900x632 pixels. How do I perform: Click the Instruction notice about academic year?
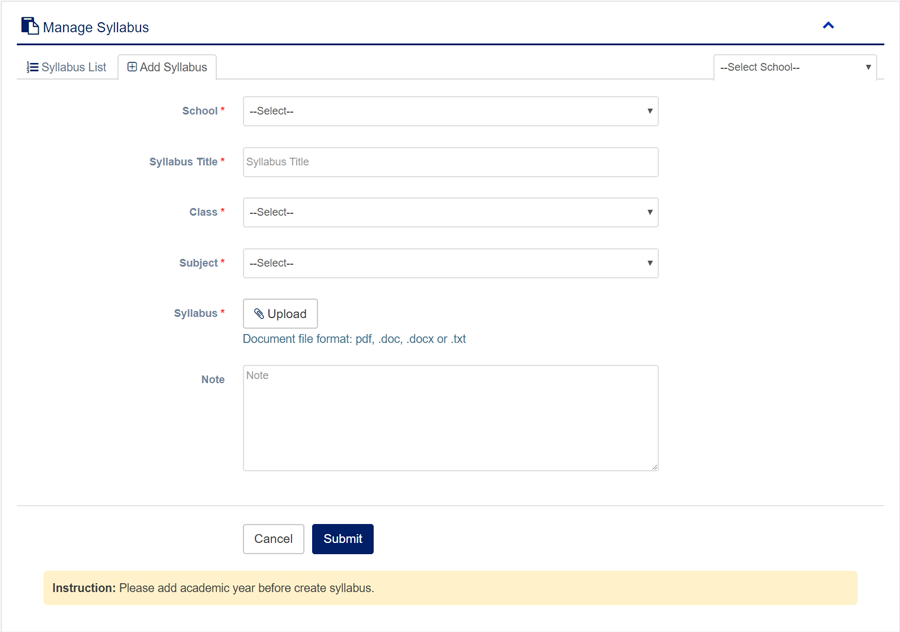(451, 588)
